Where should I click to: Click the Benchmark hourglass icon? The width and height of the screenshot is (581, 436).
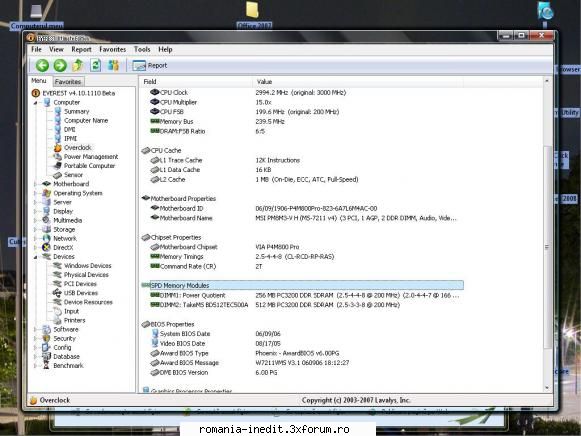tap(46, 366)
